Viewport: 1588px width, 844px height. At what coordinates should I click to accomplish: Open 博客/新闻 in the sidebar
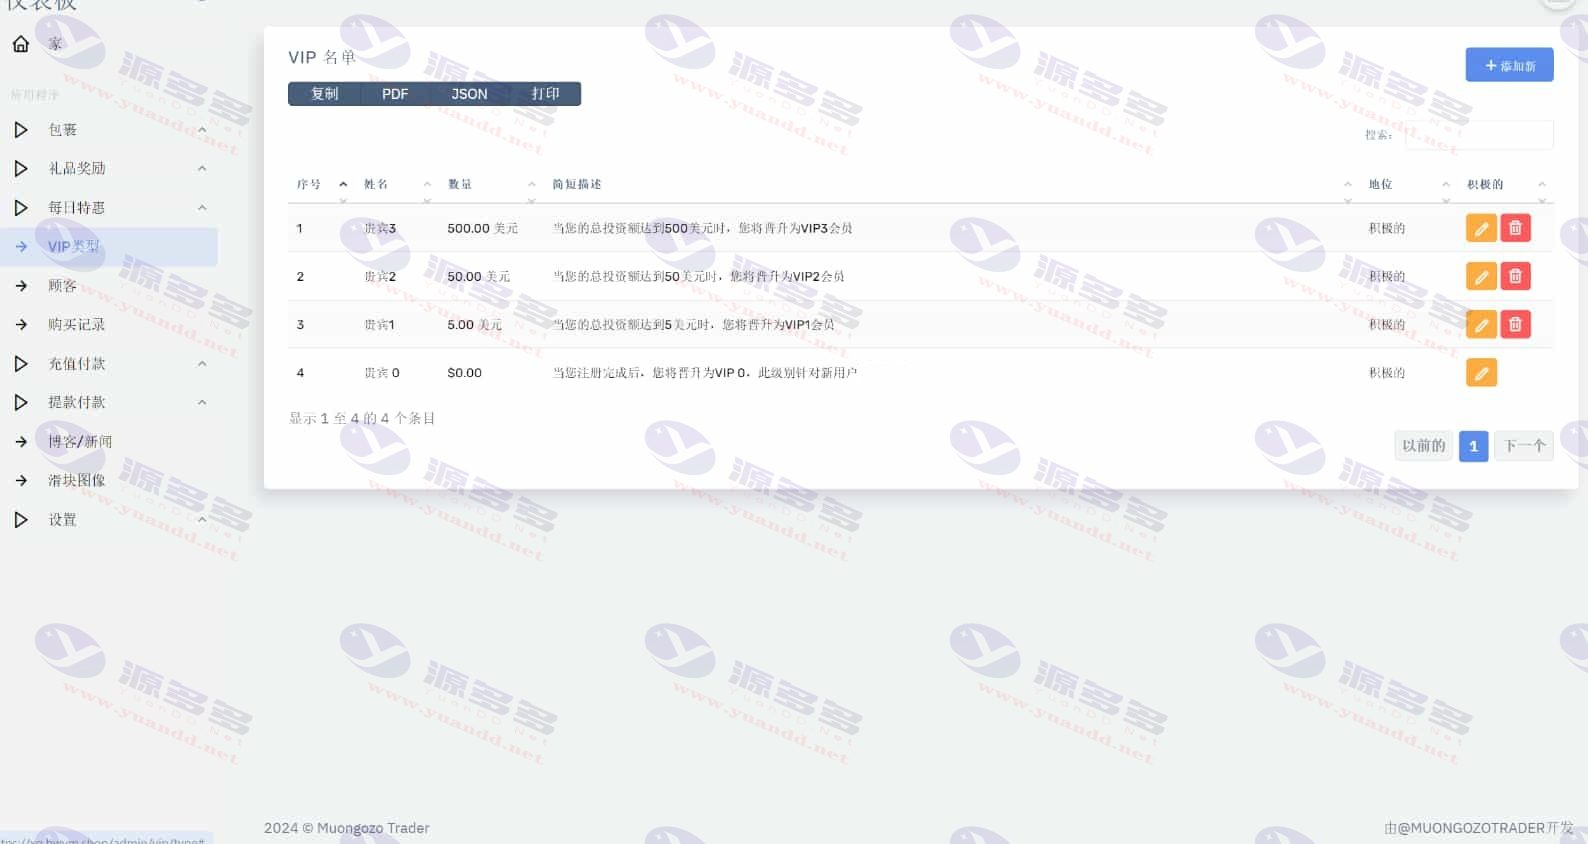80,441
